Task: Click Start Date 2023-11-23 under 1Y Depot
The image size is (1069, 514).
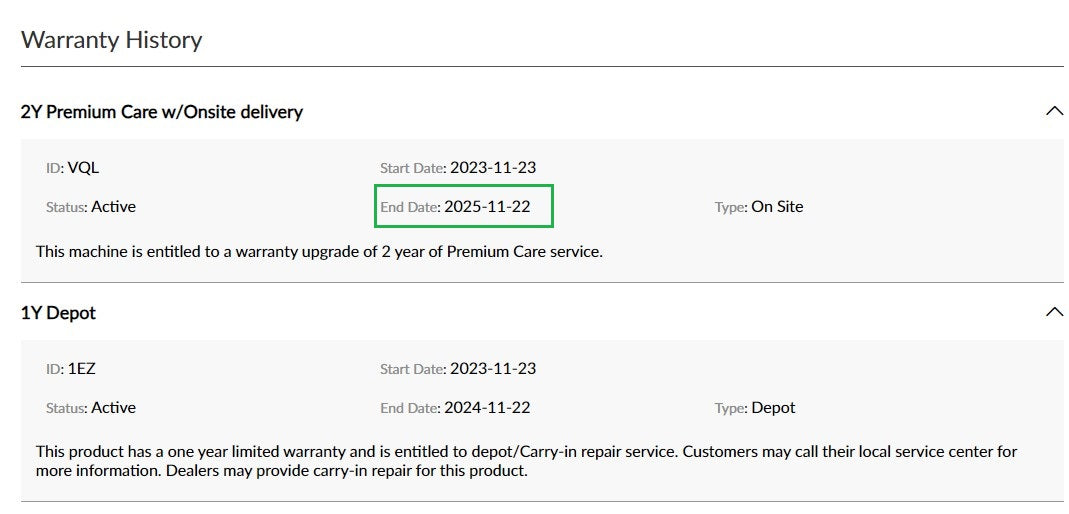Action: 493,369
